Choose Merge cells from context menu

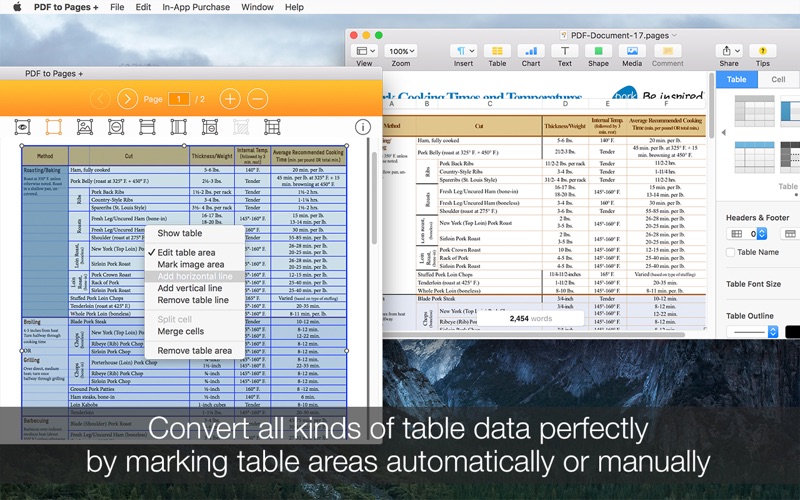pyautogui.click(x=180, y=331)
